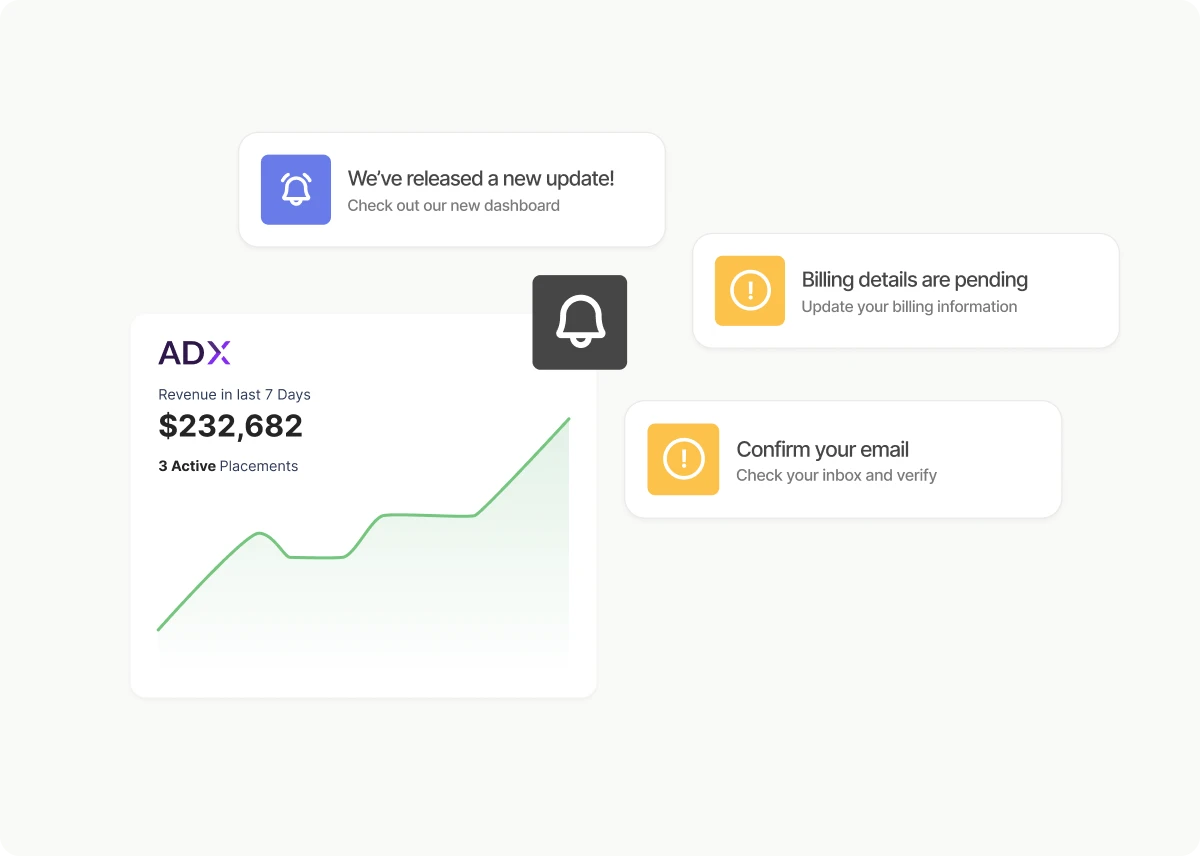Click "Update your billing information" link text
Screen dimensions: 1200x856
coord(909,307)
